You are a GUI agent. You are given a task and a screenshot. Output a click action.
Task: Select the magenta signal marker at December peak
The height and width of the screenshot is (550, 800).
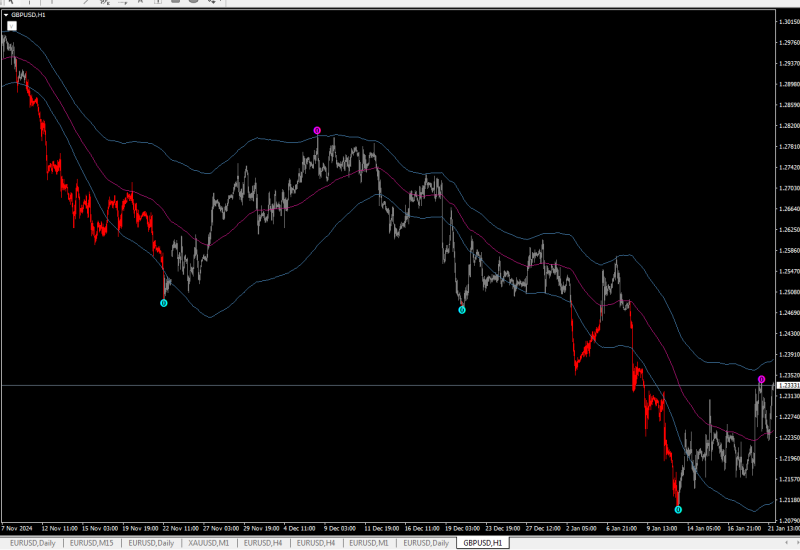tap(317, 131)
